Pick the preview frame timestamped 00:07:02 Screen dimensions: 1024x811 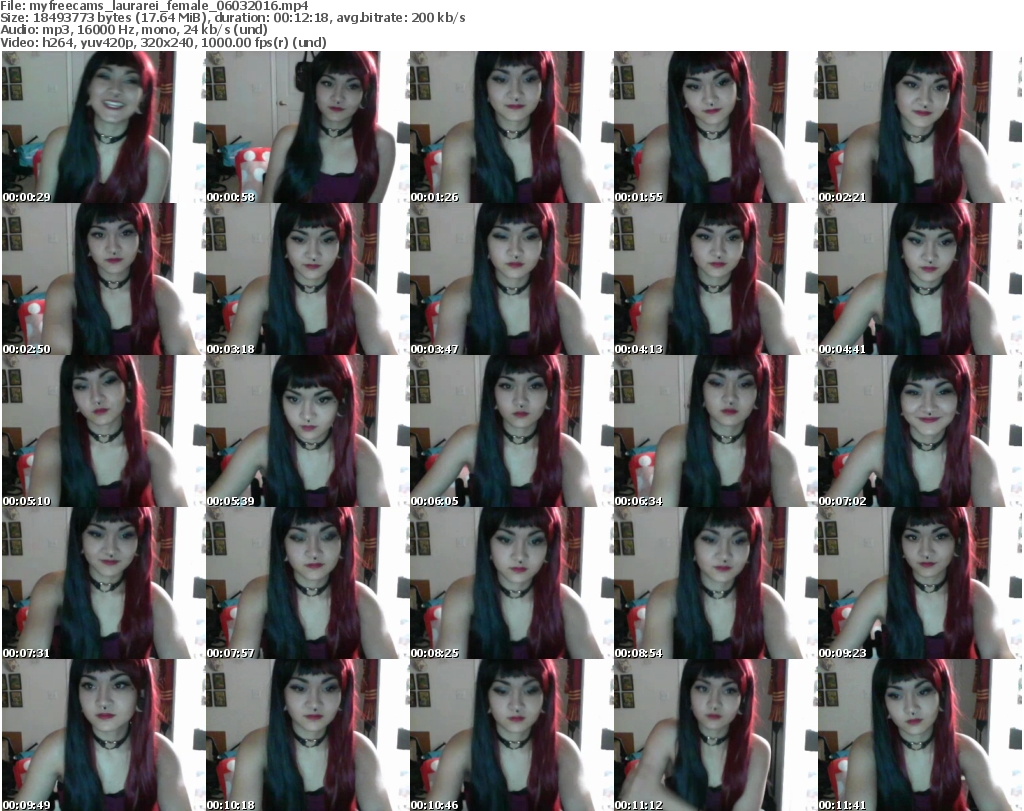click(919, 432)
